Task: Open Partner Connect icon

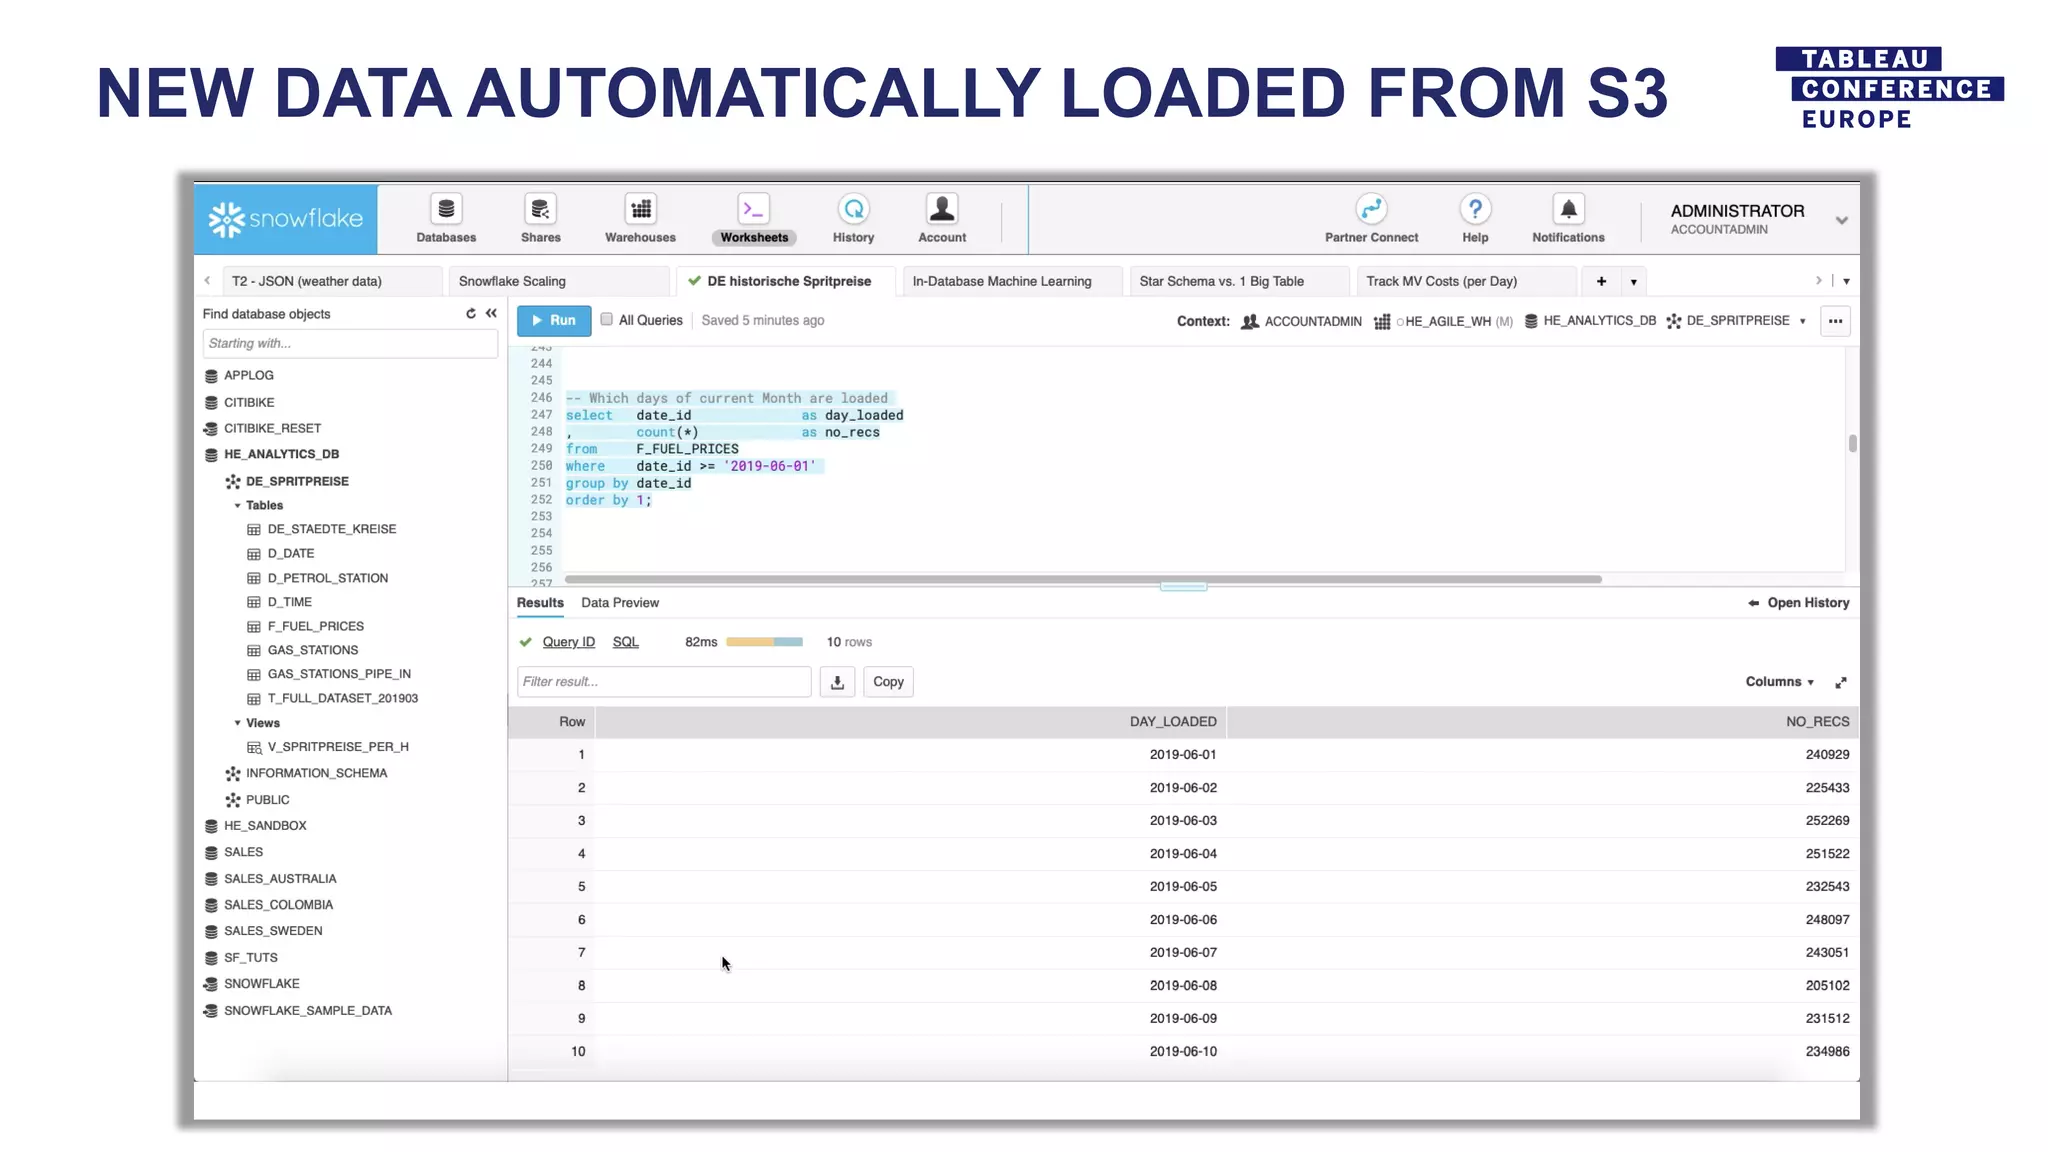Action: (1371, 210)
